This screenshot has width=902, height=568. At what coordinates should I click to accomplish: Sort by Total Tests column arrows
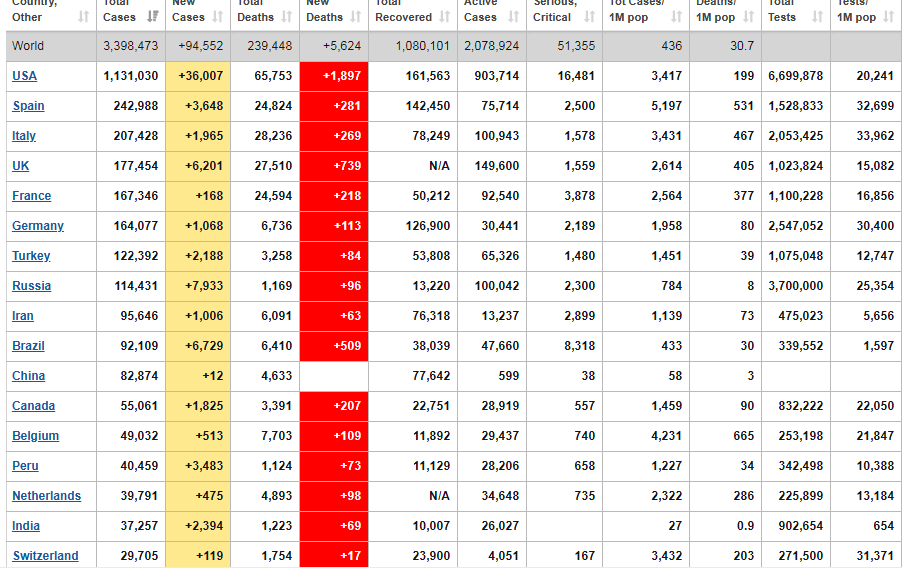click(817, 17)
